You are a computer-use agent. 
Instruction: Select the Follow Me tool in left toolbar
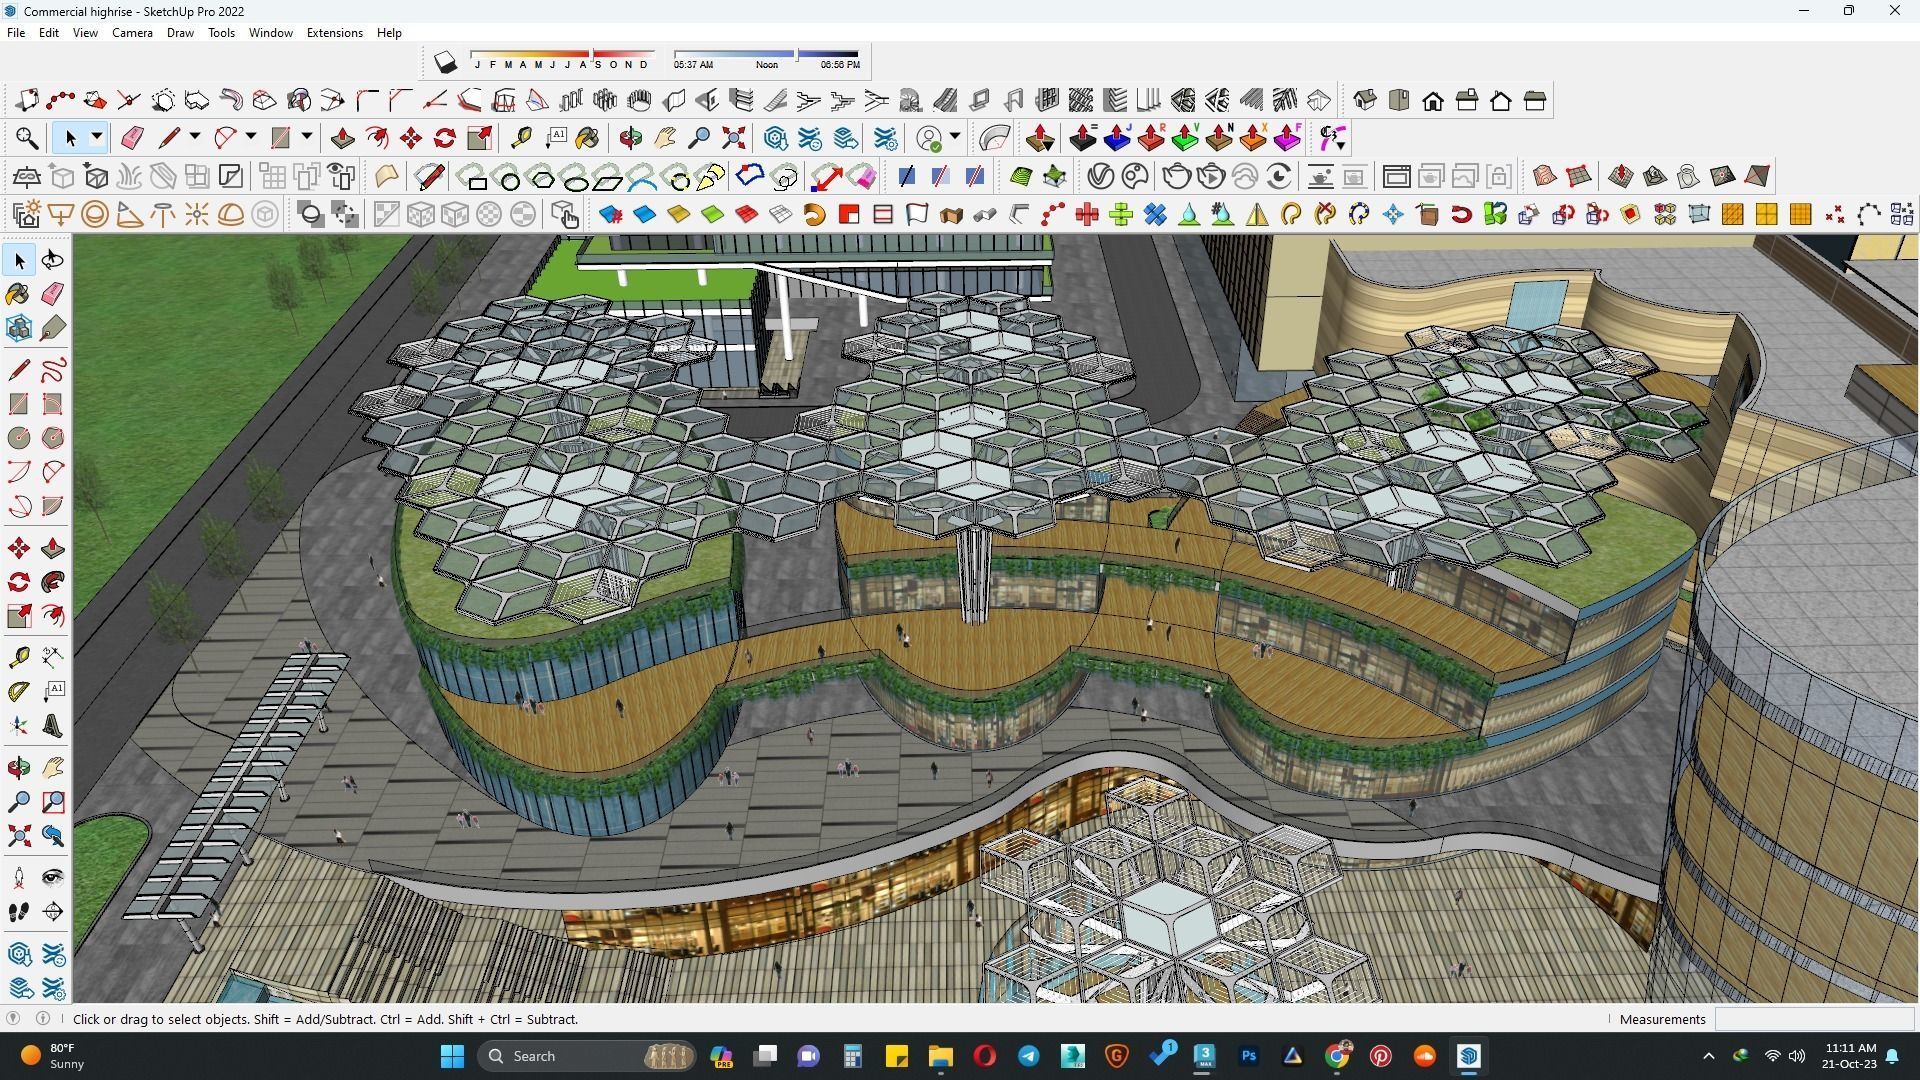(x=53, y=582)
